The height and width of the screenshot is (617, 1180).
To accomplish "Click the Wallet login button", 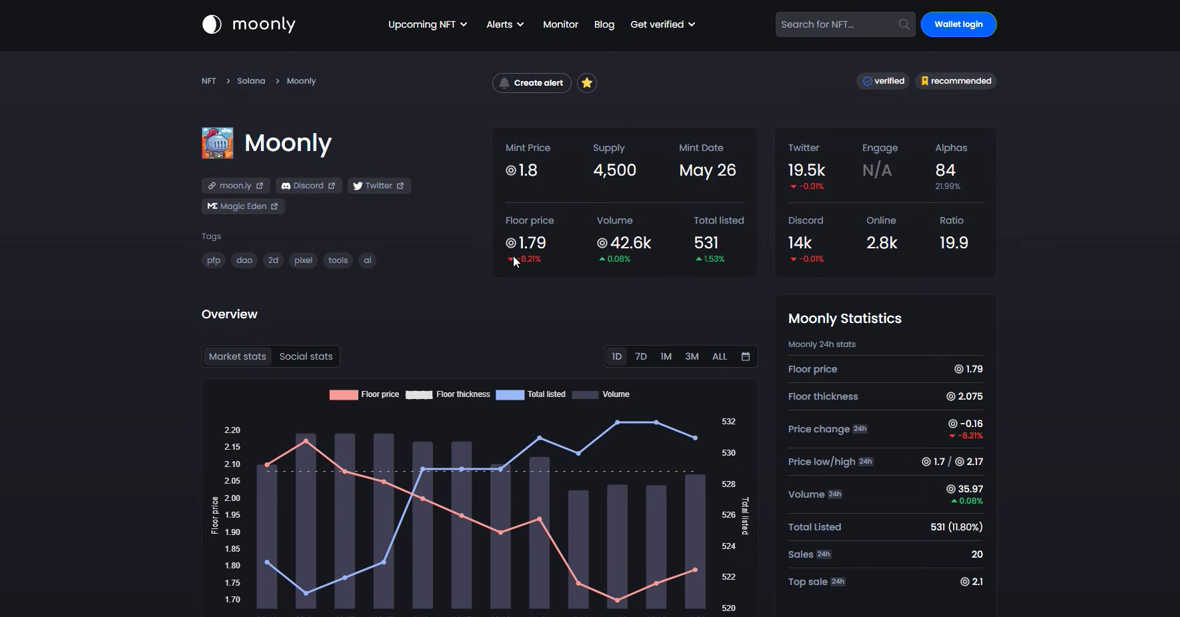I will click(959, 24).
